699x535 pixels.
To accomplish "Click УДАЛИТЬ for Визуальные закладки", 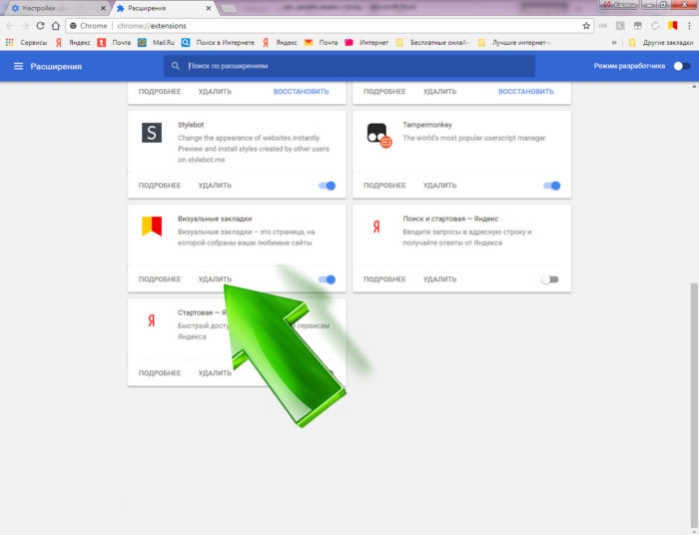I will pyautogui.click(x=215, y=279).
